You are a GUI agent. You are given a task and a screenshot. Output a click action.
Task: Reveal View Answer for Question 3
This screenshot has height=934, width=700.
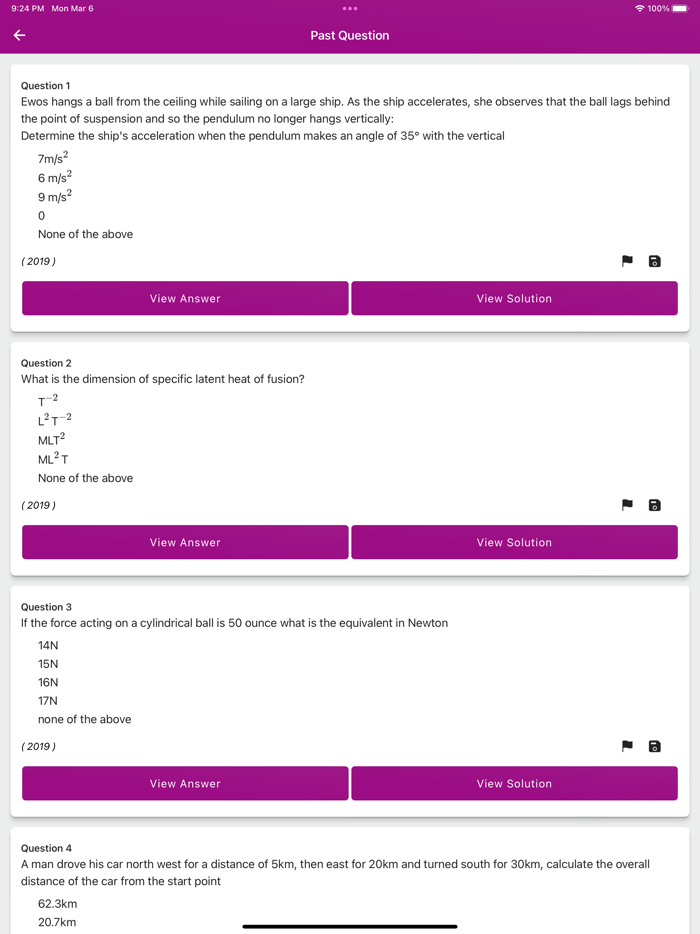point(185,783)
